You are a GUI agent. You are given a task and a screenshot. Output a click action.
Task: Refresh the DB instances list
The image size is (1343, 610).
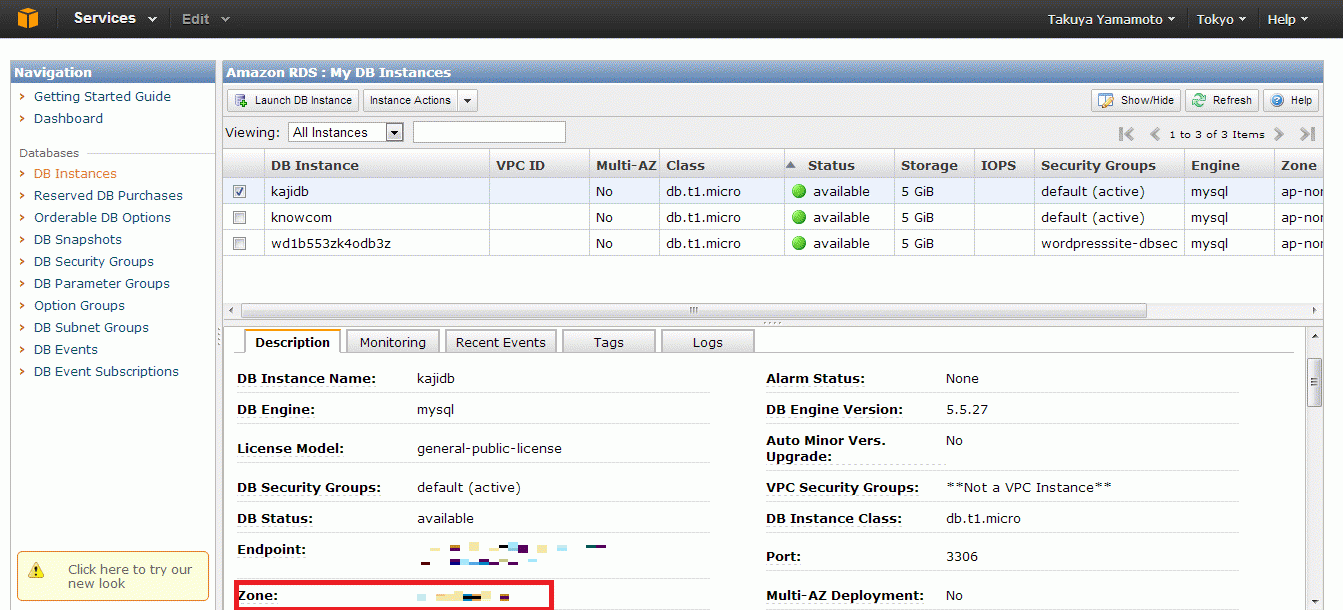[x=1222, y=100]
